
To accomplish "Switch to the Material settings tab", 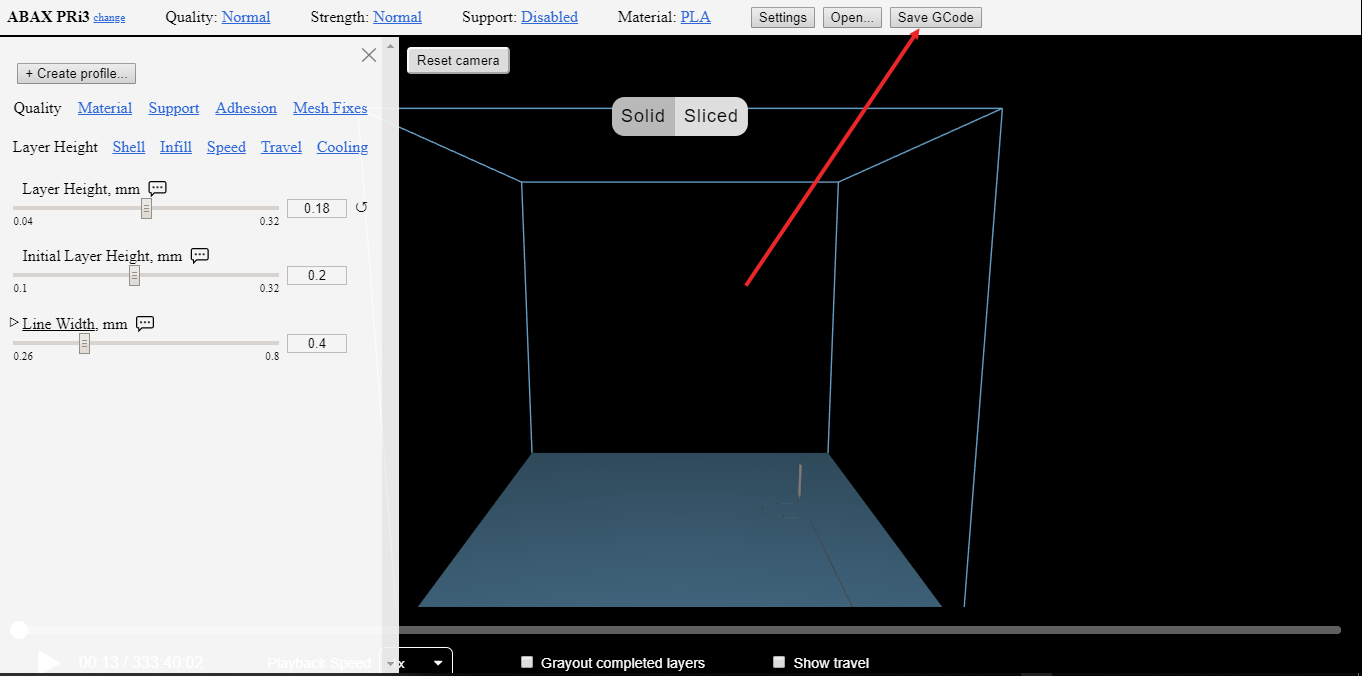I will [105, 108].
